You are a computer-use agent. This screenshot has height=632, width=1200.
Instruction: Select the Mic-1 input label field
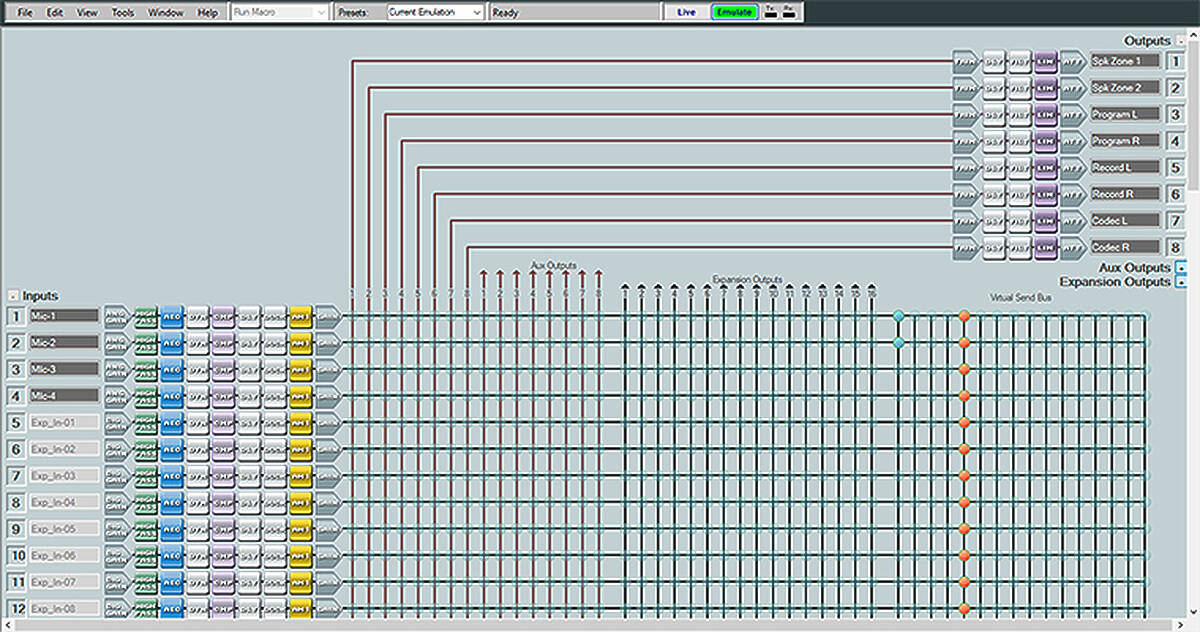64,317
